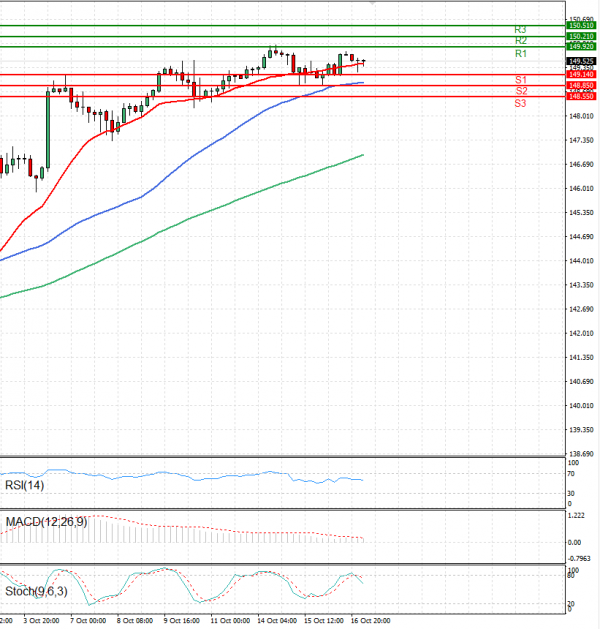Click the 146.010 price axis value
The width and height of the screenshot is (600, 629).
[581, 189]
